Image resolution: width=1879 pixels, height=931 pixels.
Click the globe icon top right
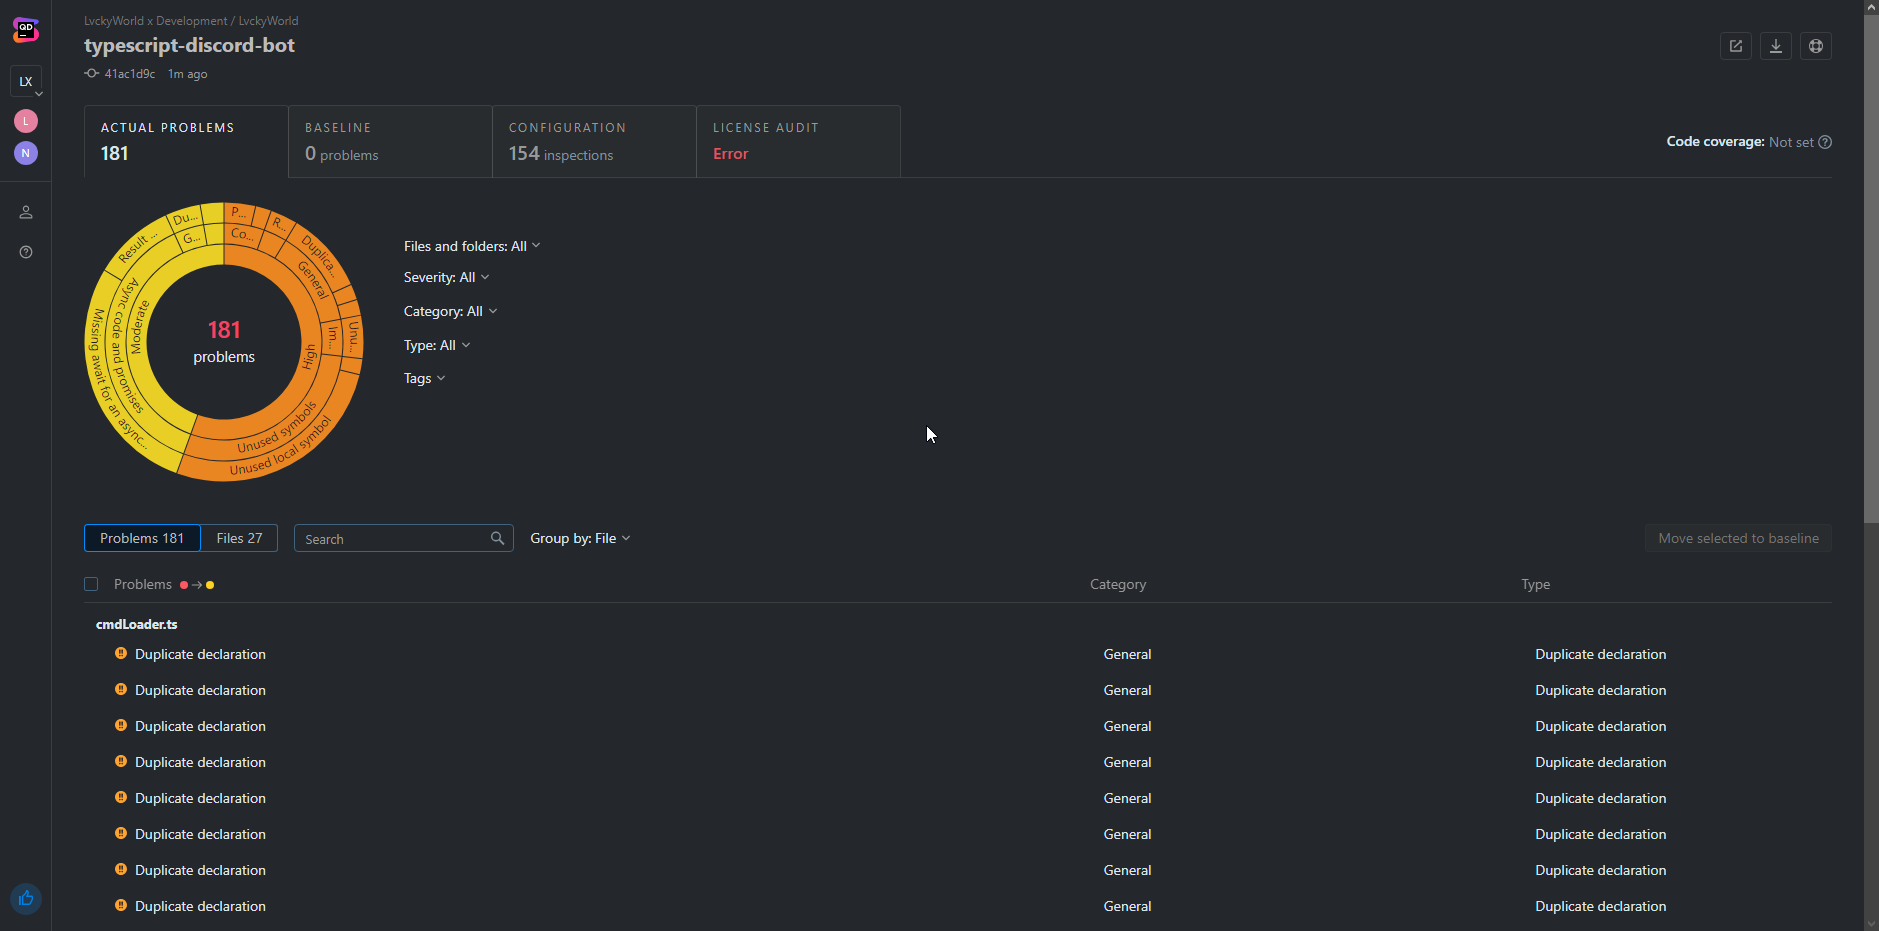pyautogui.click(x=1815, y=46)
